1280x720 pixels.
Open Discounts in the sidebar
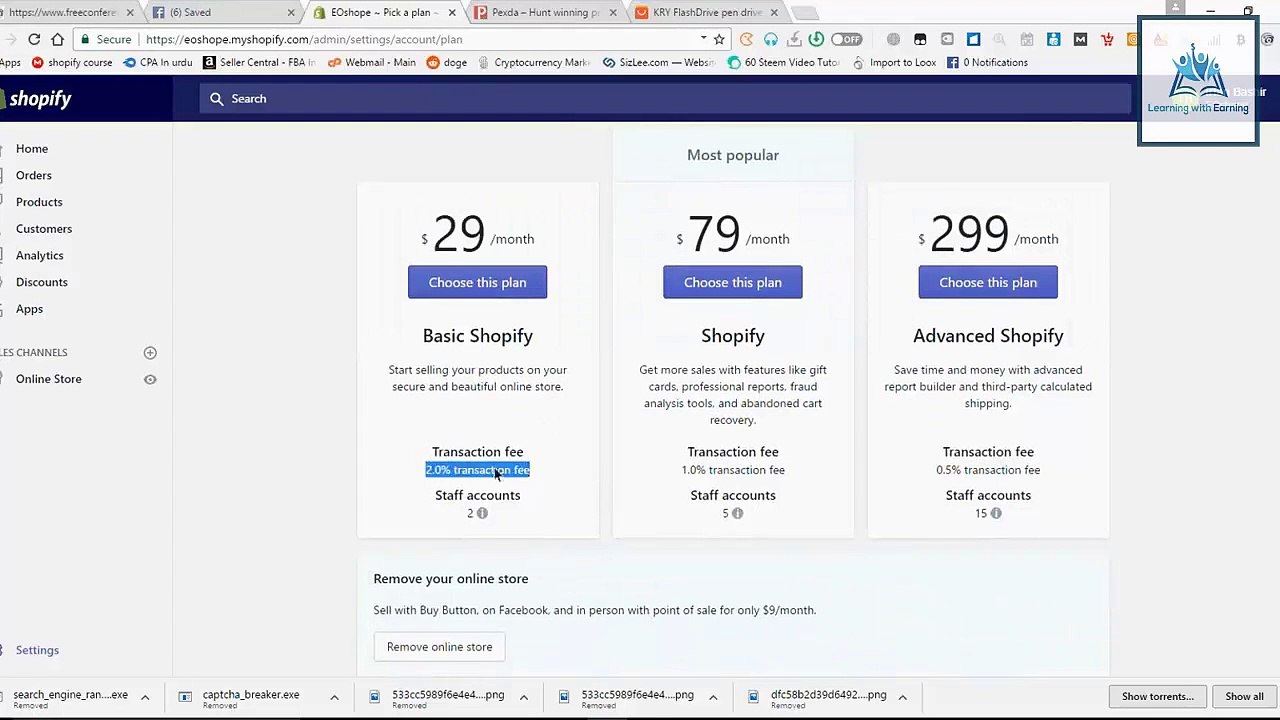pos(42,282)
